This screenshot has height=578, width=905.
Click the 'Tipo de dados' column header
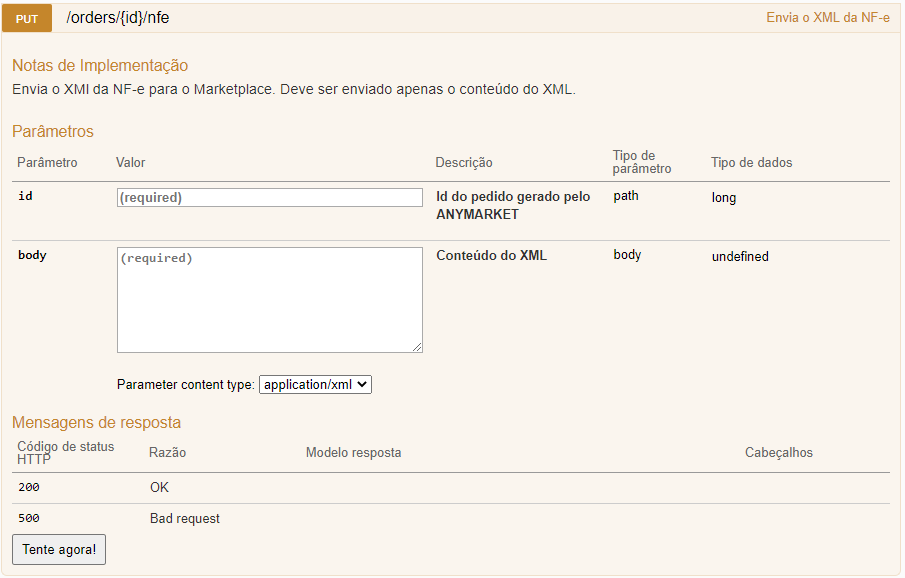pos(751,162)
